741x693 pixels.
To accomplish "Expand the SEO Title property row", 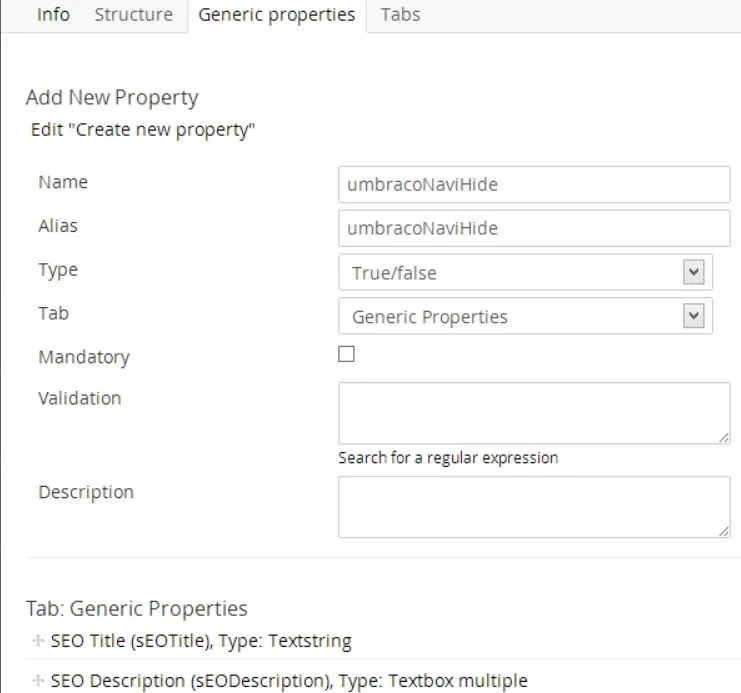I will coord(200,641).
